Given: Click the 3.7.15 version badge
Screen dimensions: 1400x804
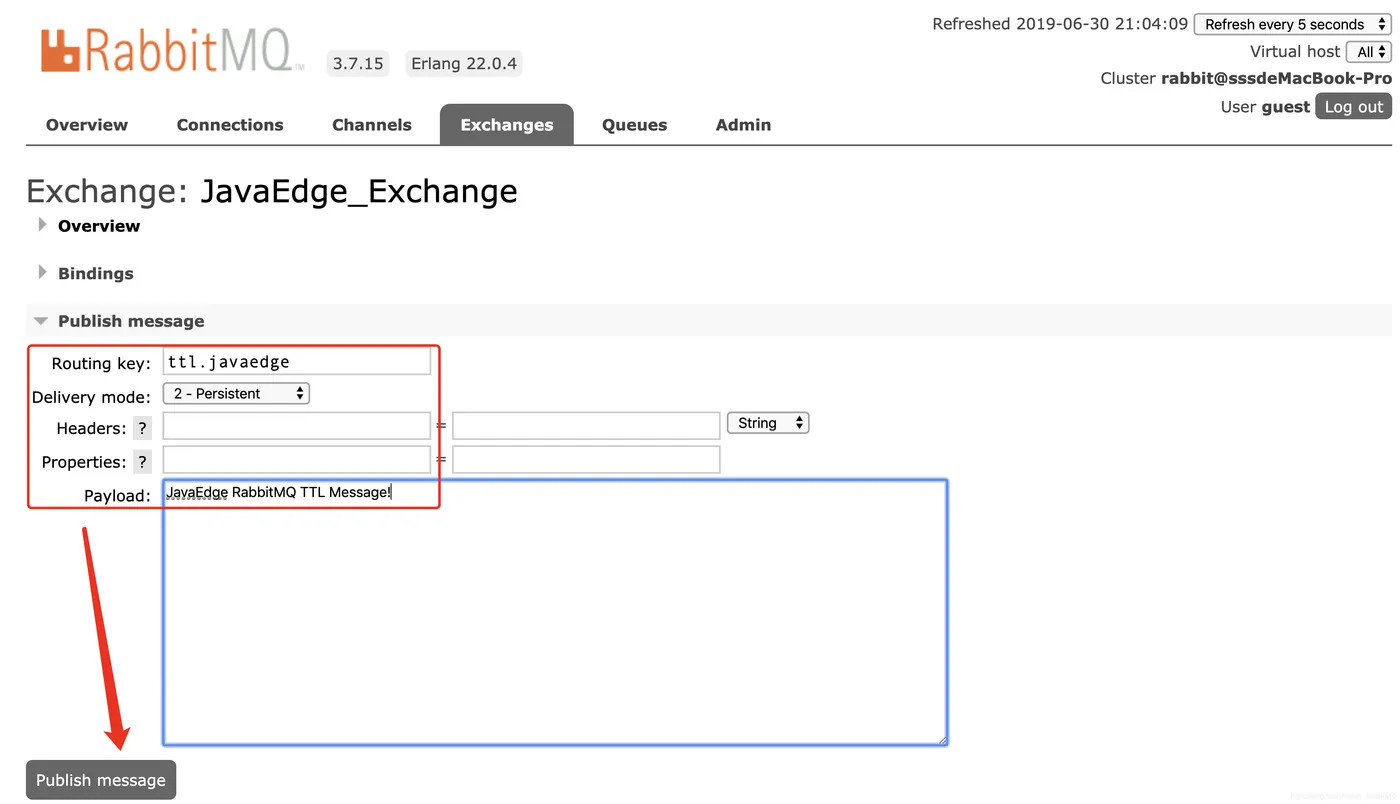Looking at the screenshot, I should [x=358, y=63].
